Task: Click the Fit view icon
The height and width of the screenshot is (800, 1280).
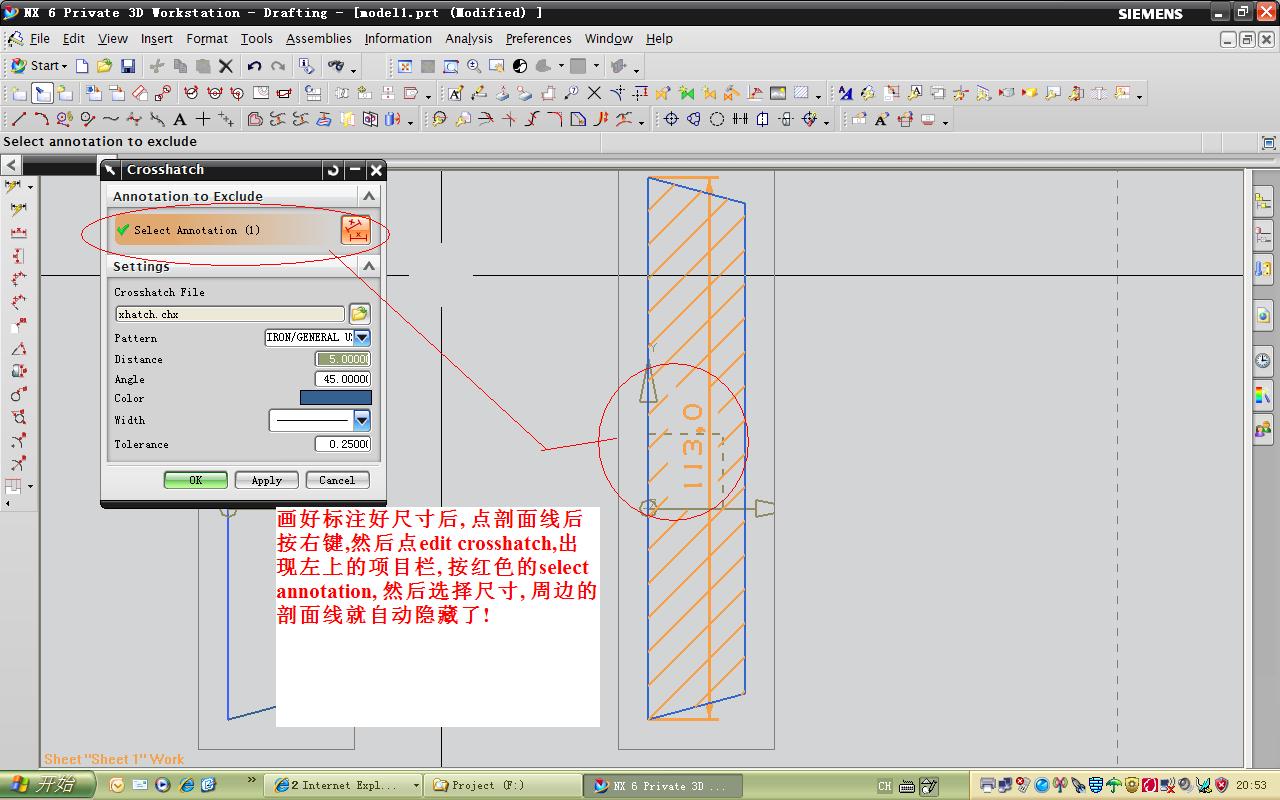Action: [x=405, y=66]
